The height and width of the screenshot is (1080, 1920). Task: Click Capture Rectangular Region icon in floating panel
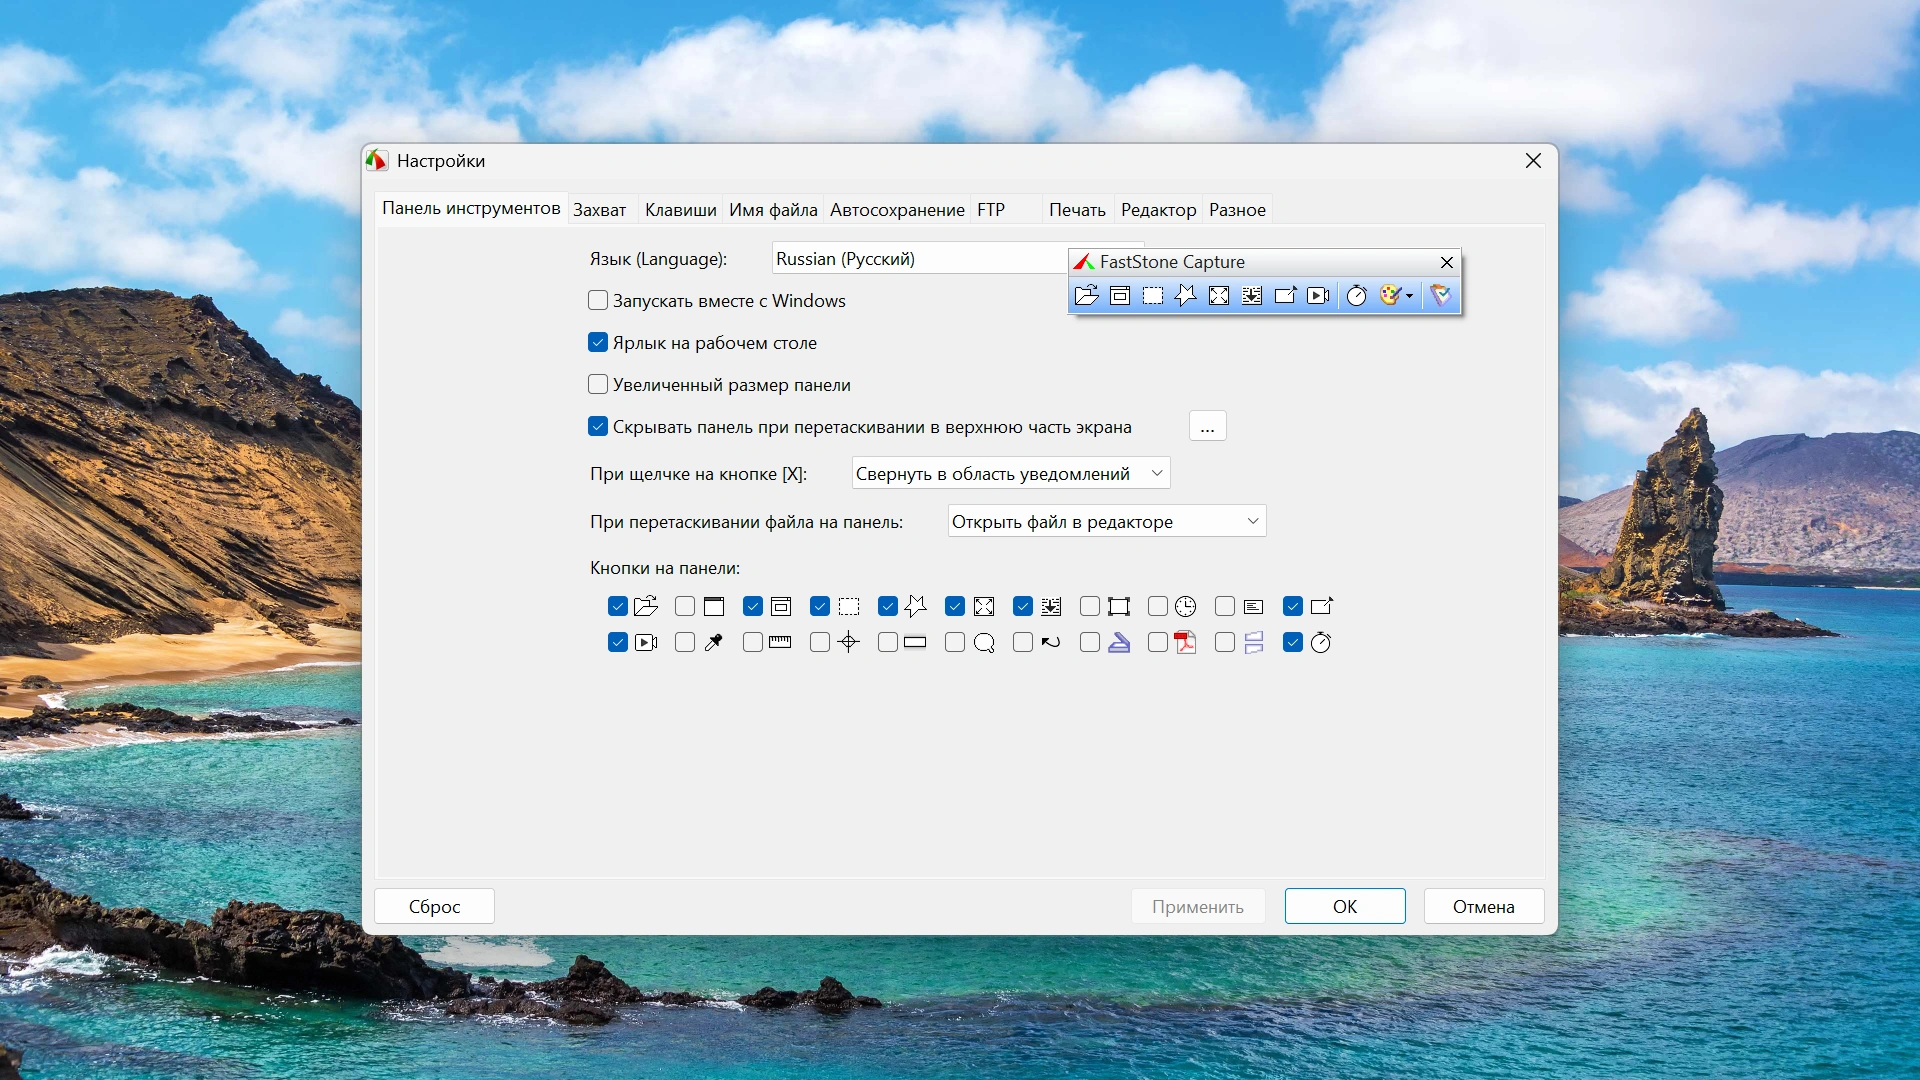(1153, 295)
